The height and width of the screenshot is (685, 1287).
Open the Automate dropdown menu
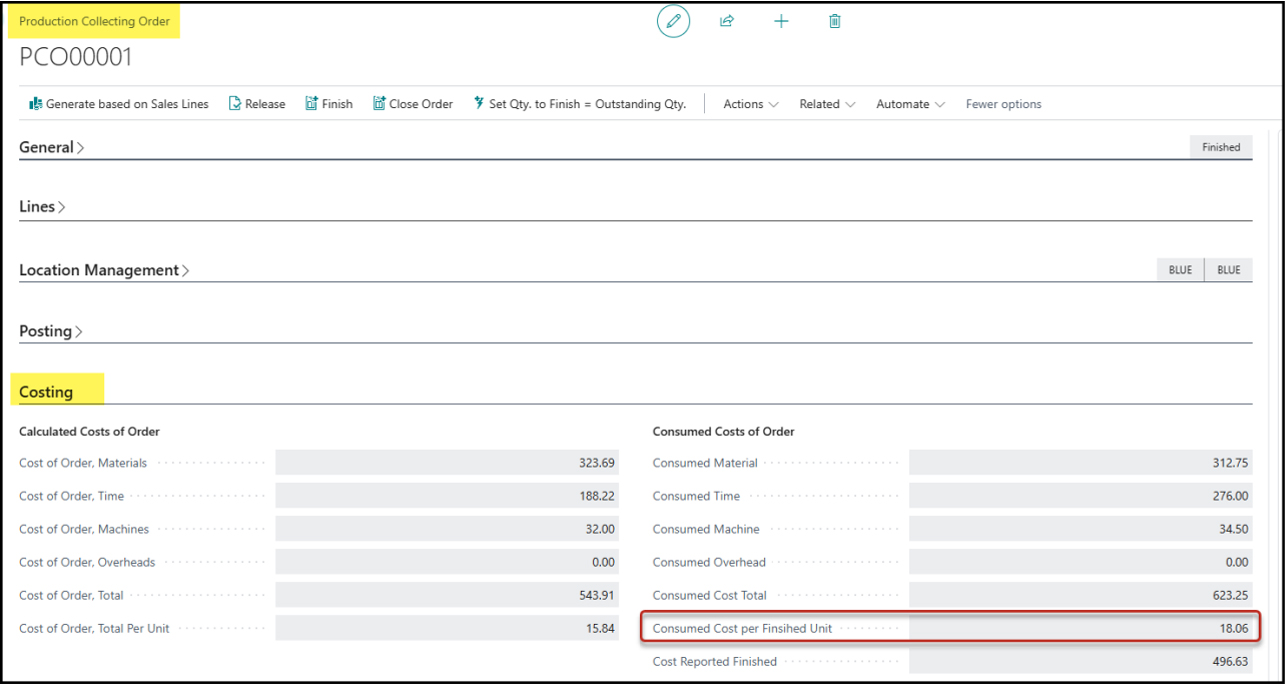pyautogui.click(x=910, y=104)
